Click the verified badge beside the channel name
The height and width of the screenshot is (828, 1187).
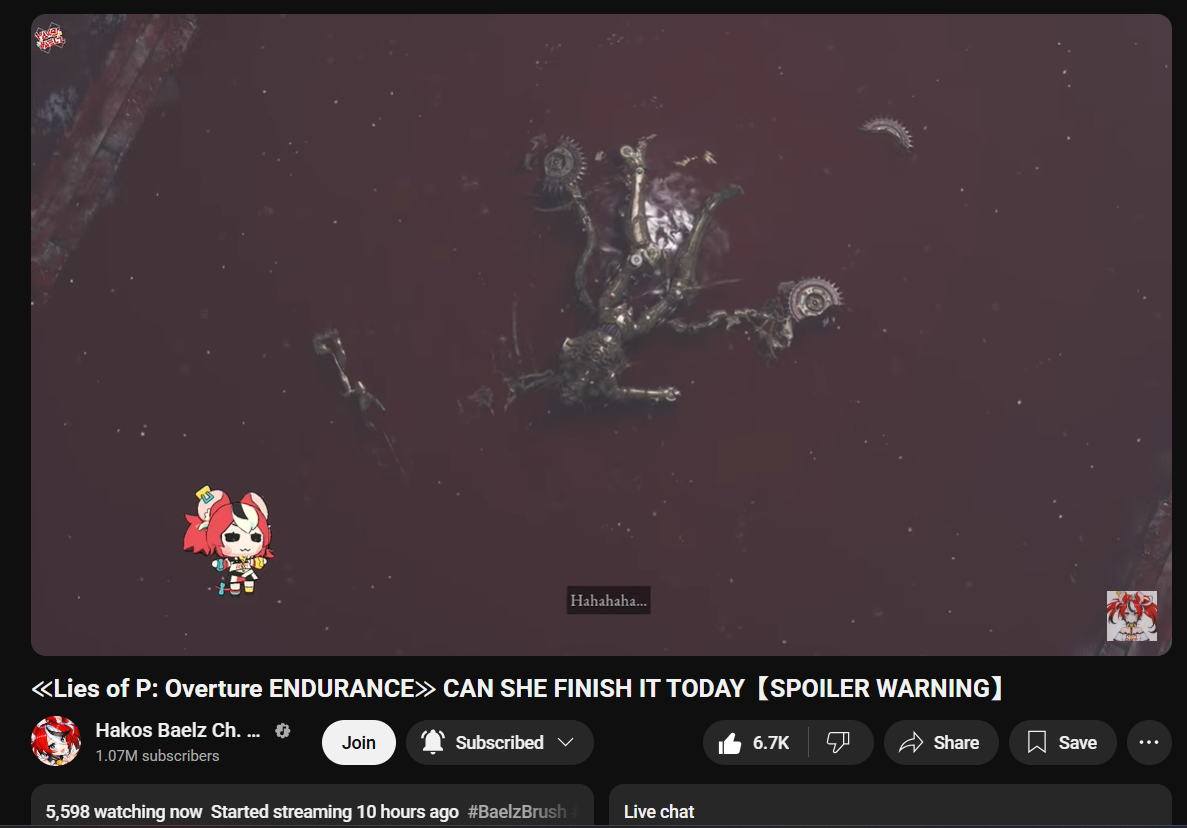click(282, 731)
